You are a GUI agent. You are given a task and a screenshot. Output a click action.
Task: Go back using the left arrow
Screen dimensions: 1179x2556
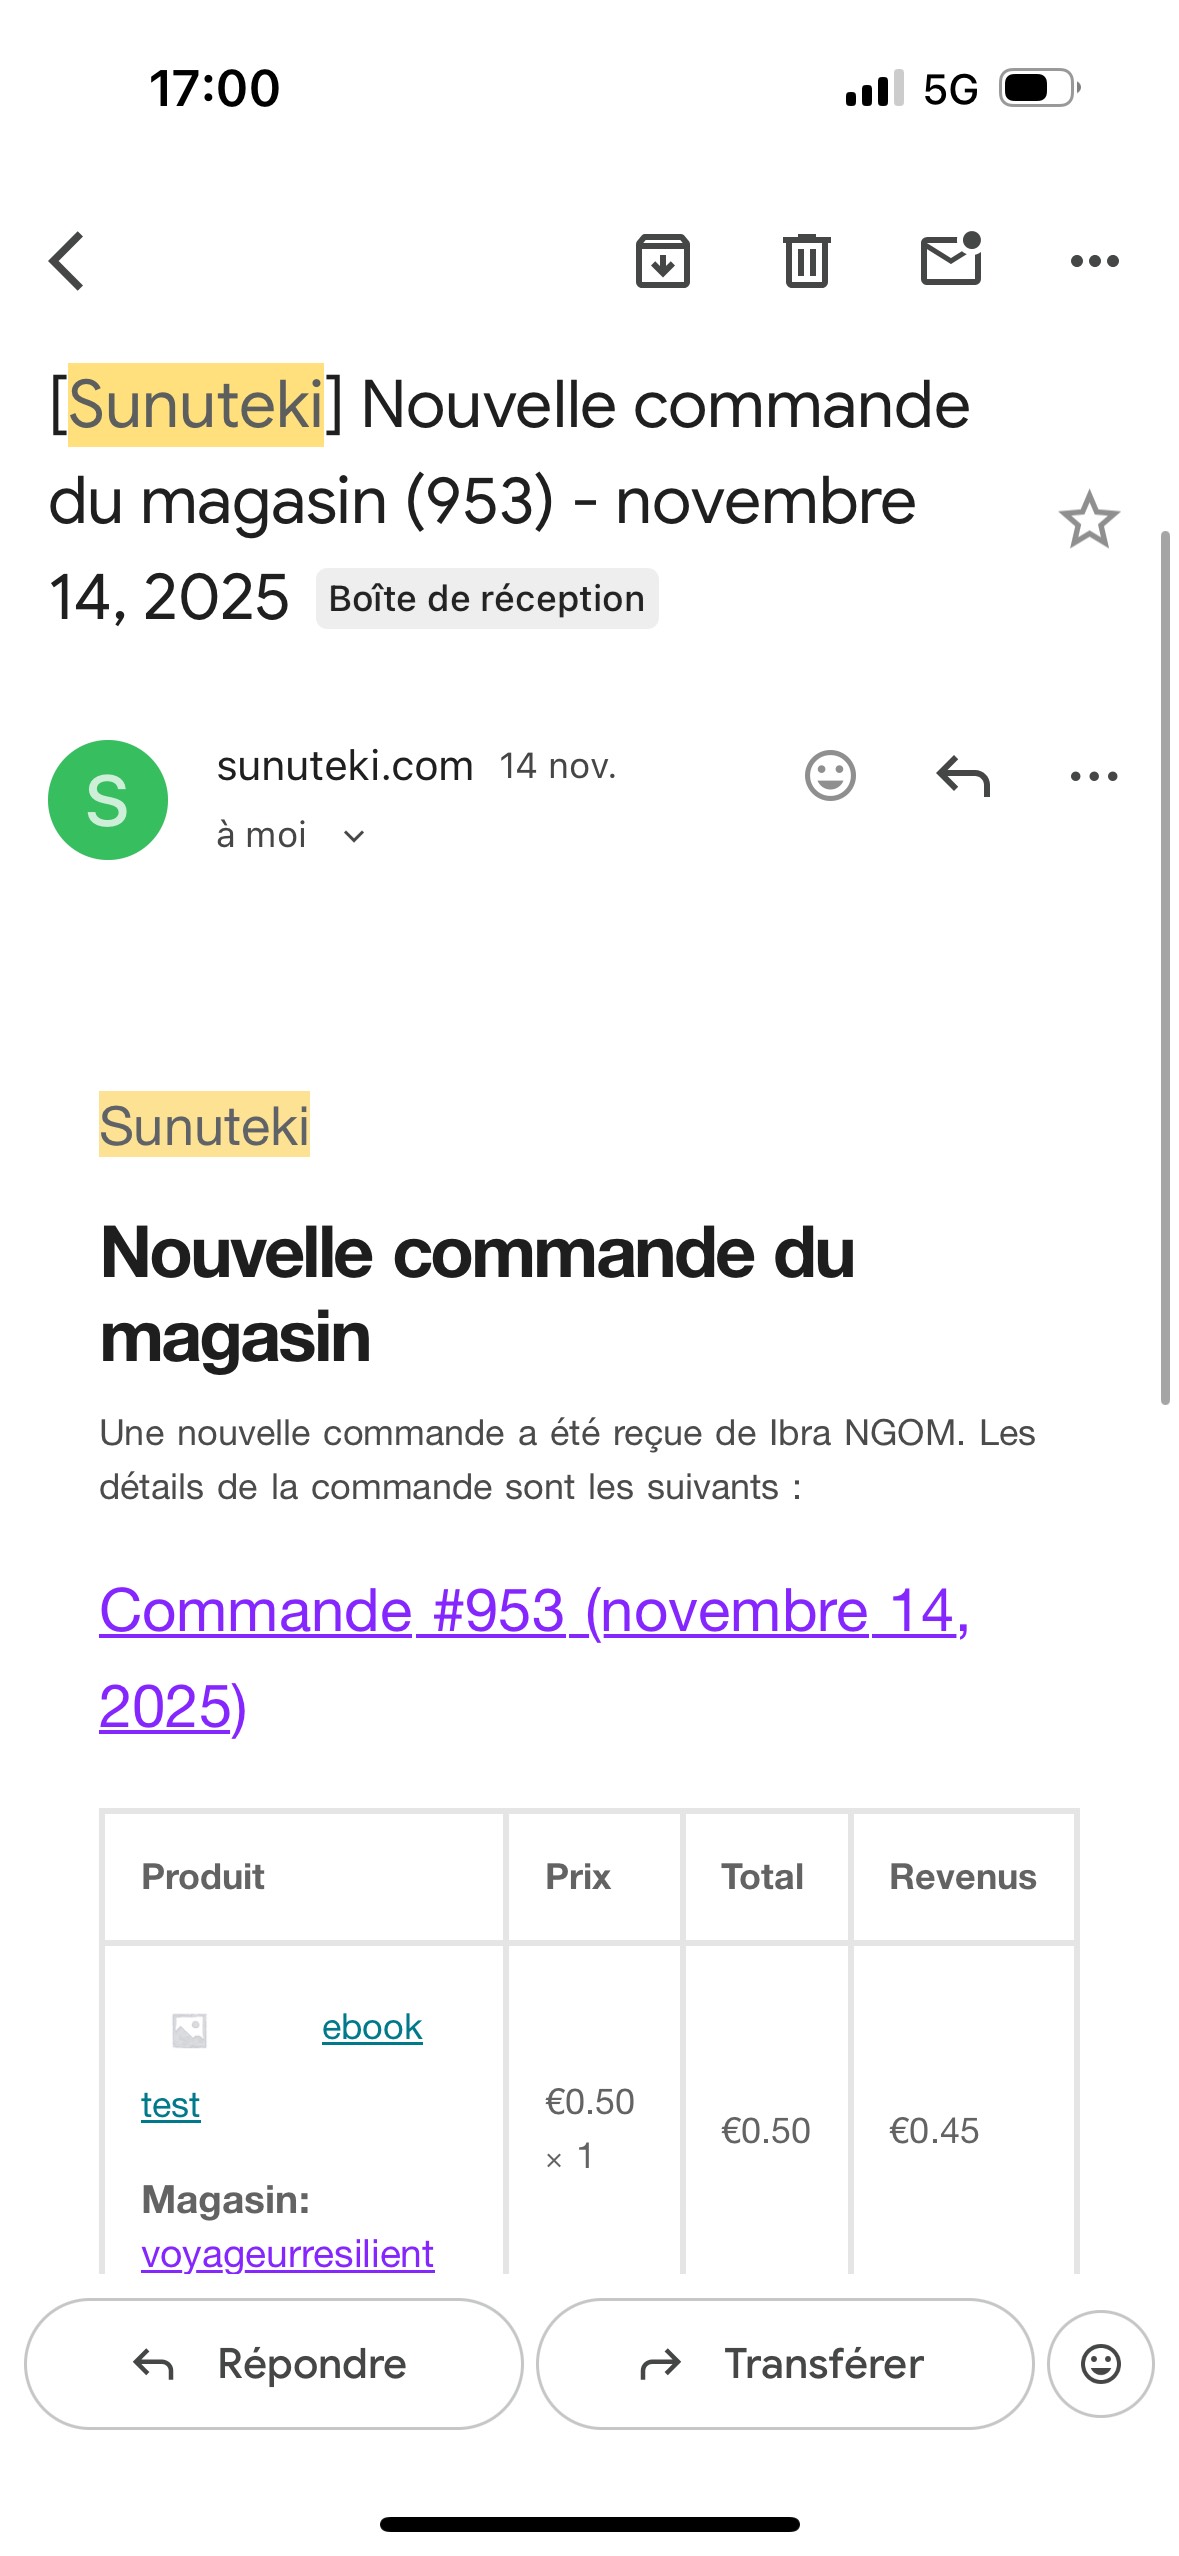[67, 261]
